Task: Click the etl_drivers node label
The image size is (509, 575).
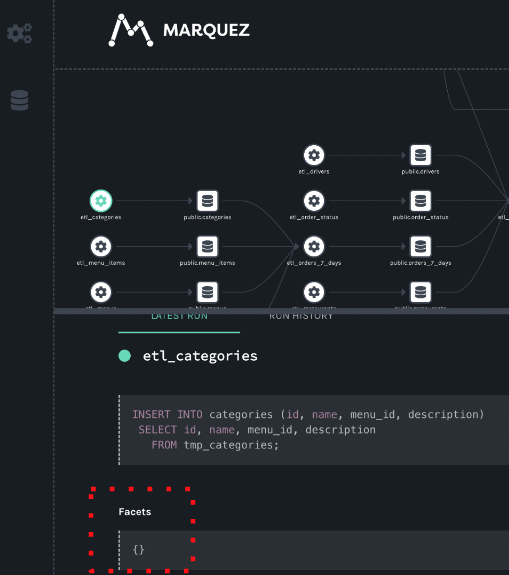Action: tap(314, 171)
